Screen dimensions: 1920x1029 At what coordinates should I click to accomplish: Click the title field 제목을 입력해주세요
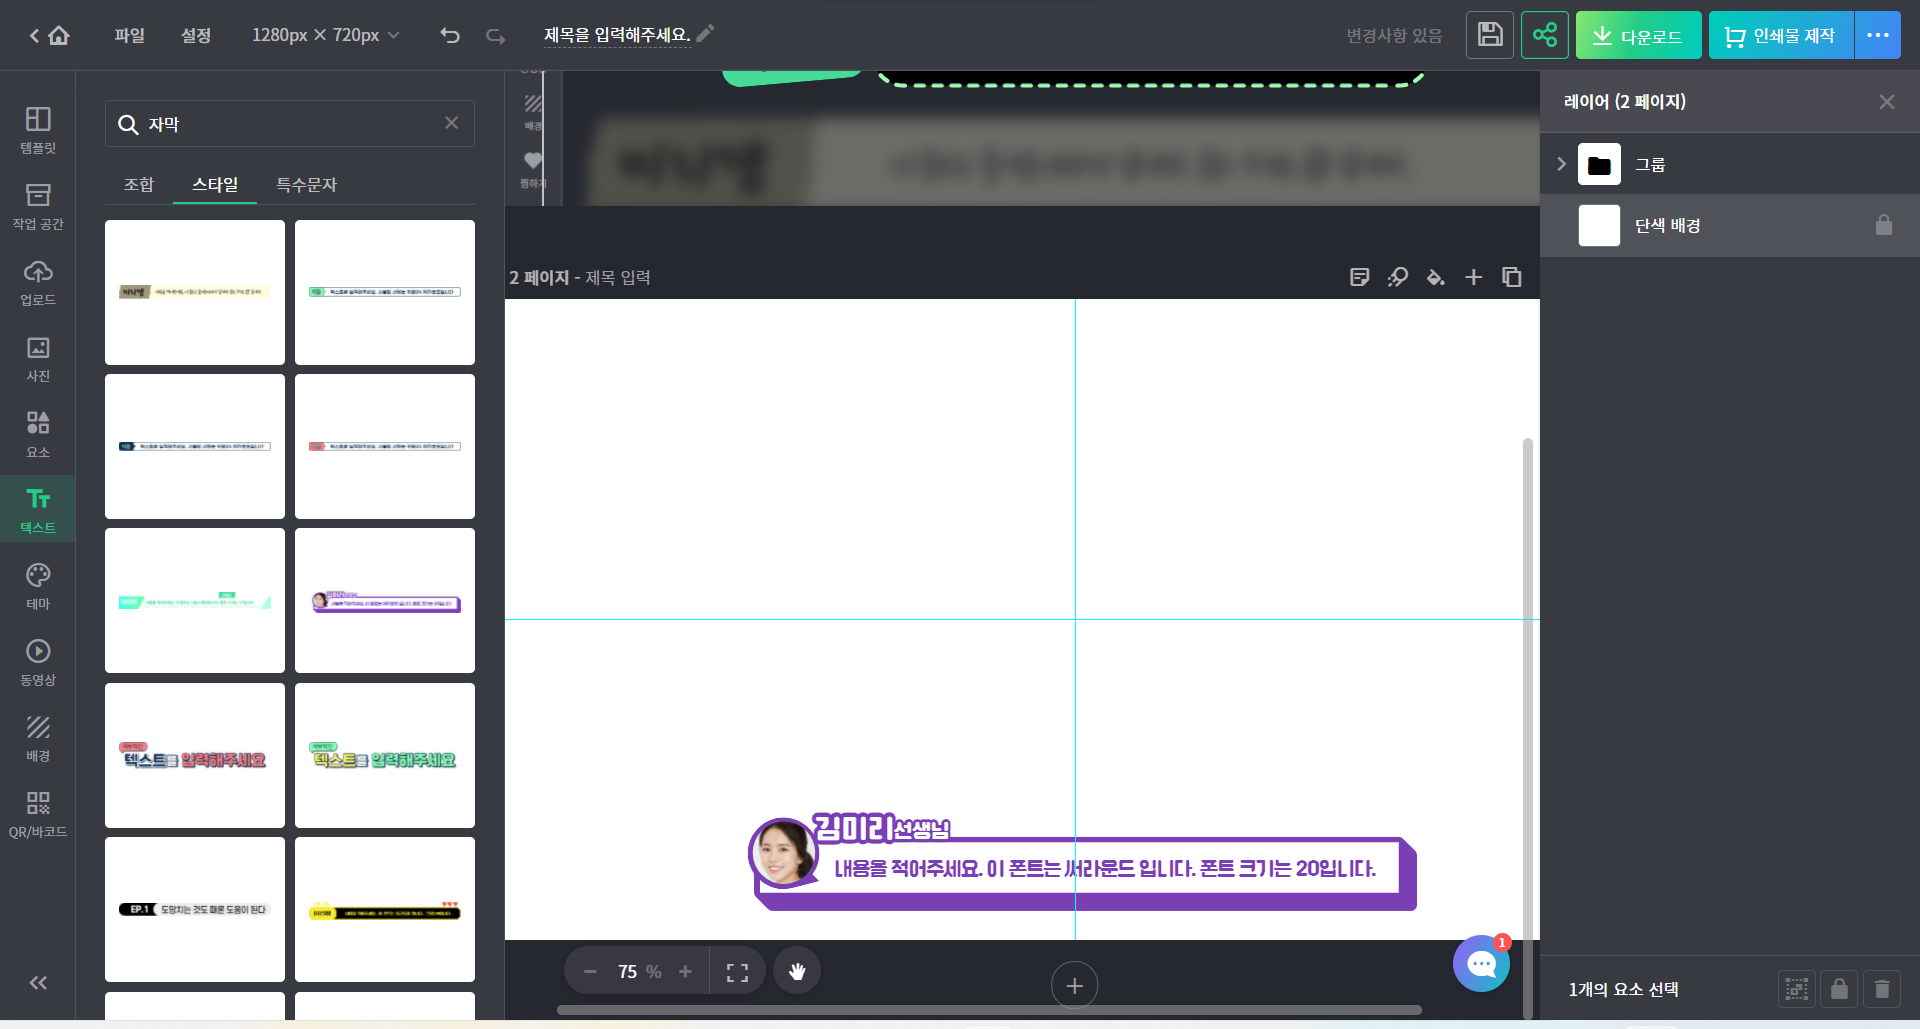pyautogui.click(x=617, y=35)
